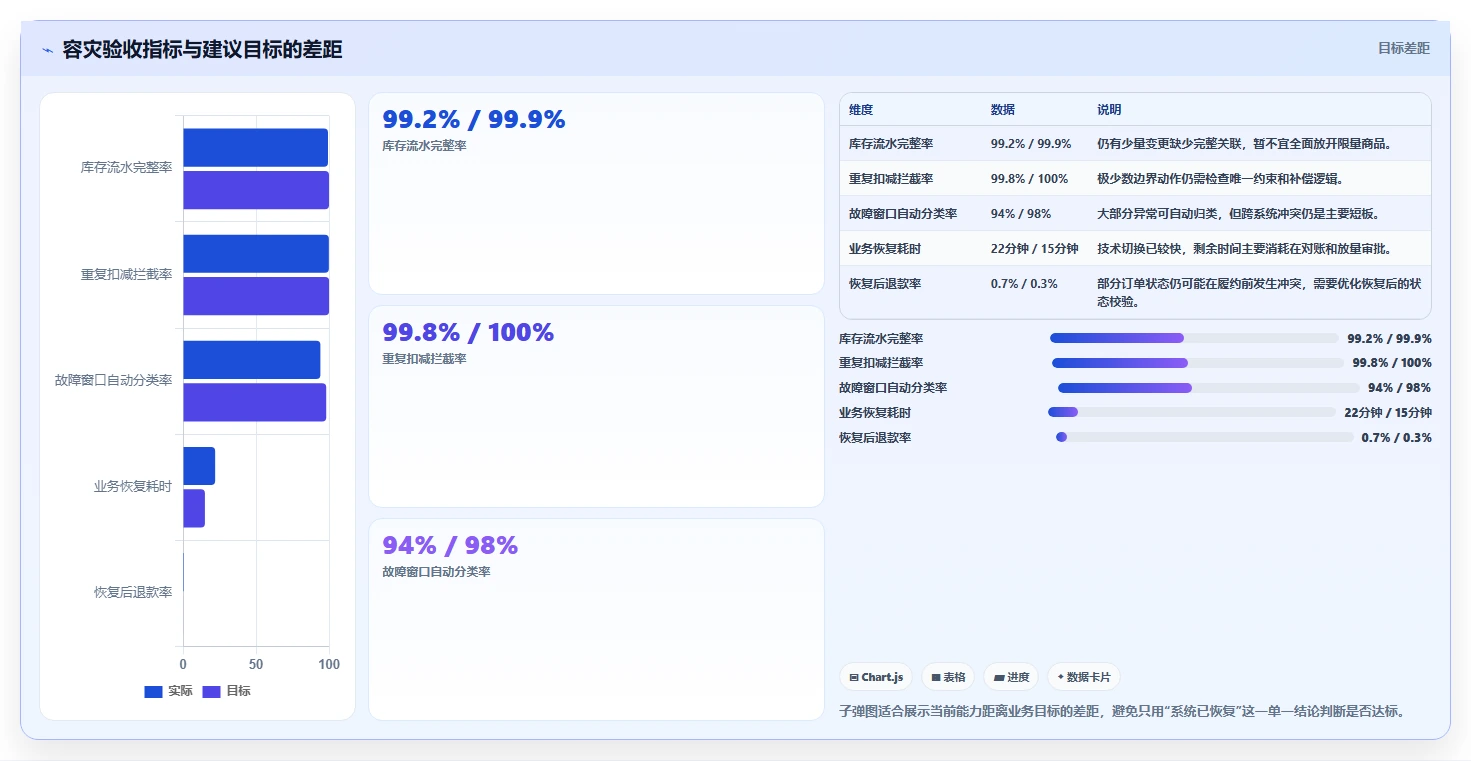The height and width of the screenshot is (761, 1471).
Task: Click the 目标 bar for 重复扣减拦截率
Action: coord(256,296)
